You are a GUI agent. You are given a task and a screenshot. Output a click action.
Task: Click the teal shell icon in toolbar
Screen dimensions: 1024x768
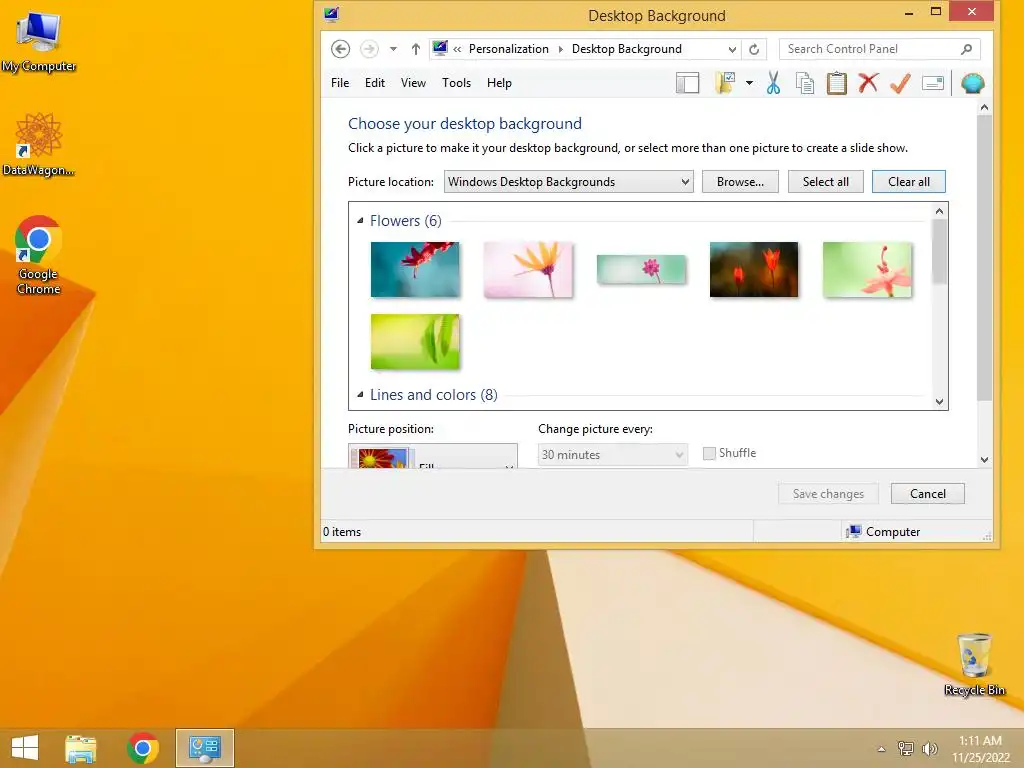[x=972, y=83]
